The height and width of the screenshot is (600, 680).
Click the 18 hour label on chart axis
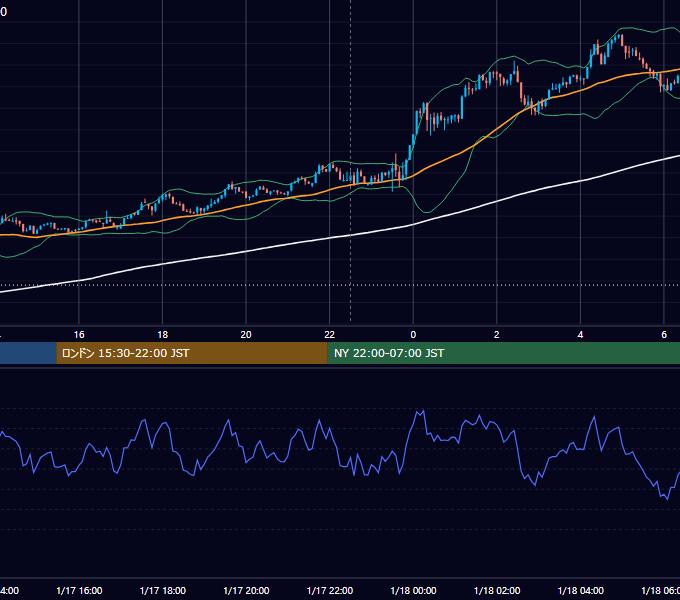(163, 335)
